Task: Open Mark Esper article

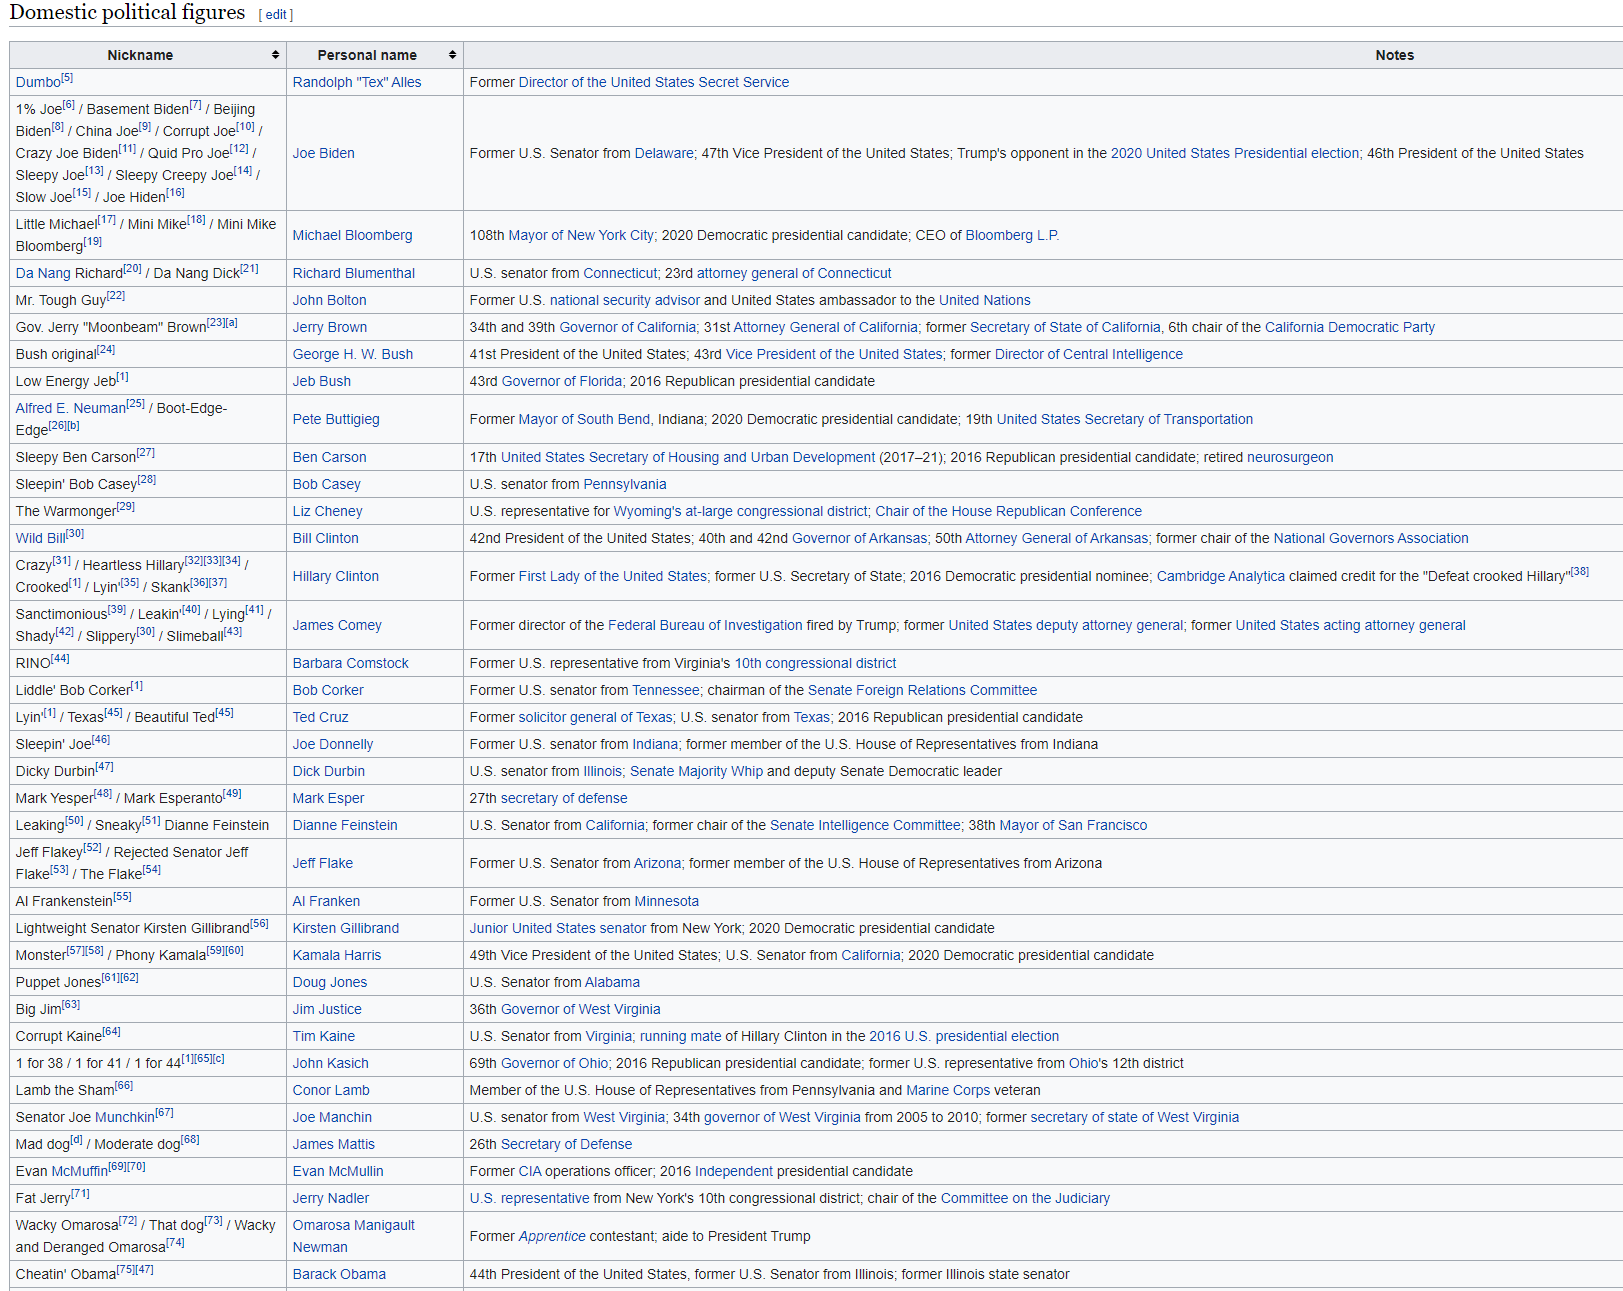Action: coord(328,798)
